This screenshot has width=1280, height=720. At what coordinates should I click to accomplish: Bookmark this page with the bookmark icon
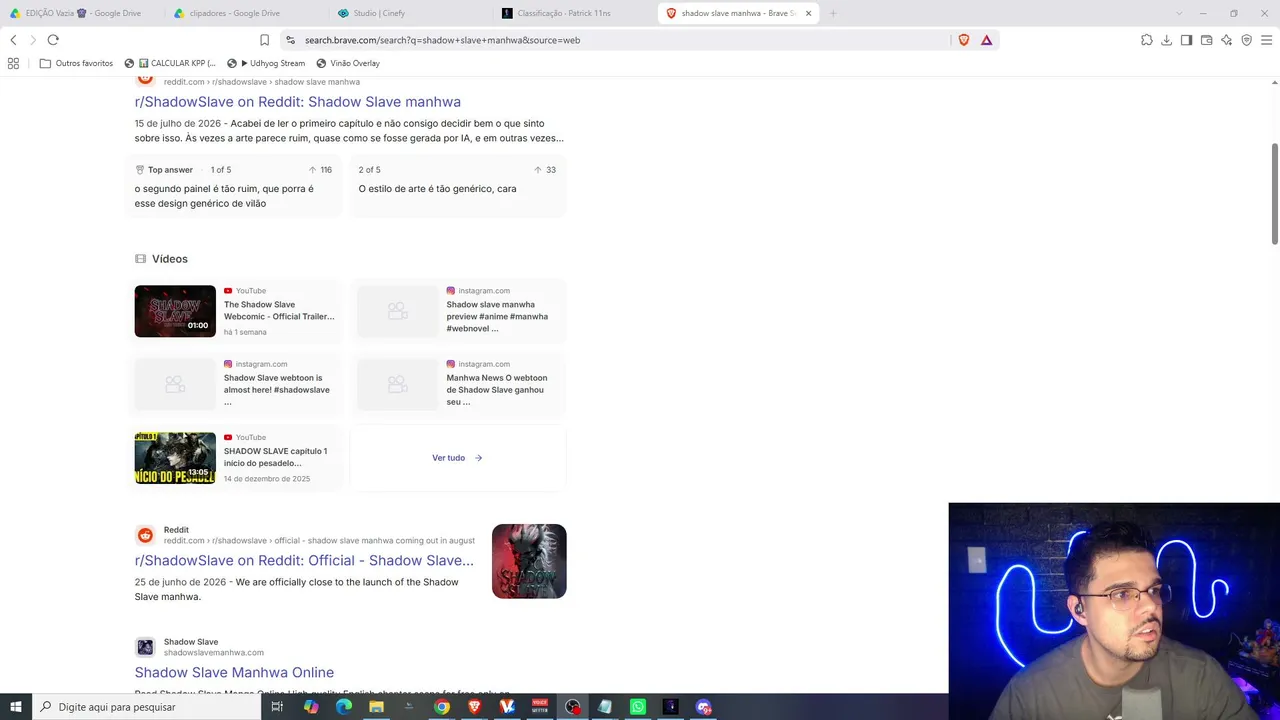264,40
